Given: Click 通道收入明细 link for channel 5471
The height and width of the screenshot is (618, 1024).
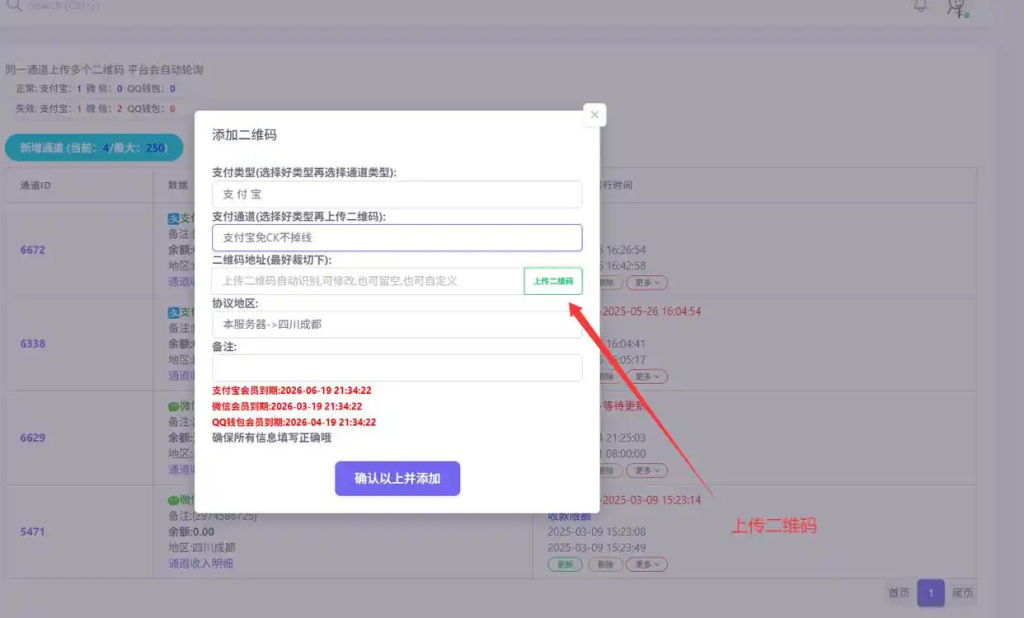Looking at the screenshot, I should 201,564.
